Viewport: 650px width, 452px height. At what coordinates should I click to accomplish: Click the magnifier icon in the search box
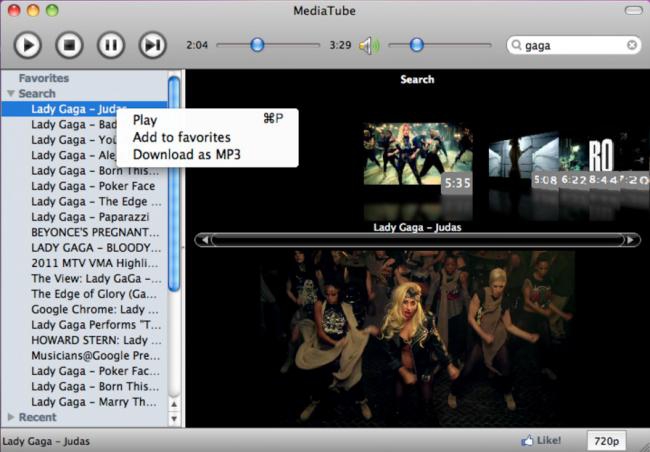pyautogui.click(x=516, y=44)
